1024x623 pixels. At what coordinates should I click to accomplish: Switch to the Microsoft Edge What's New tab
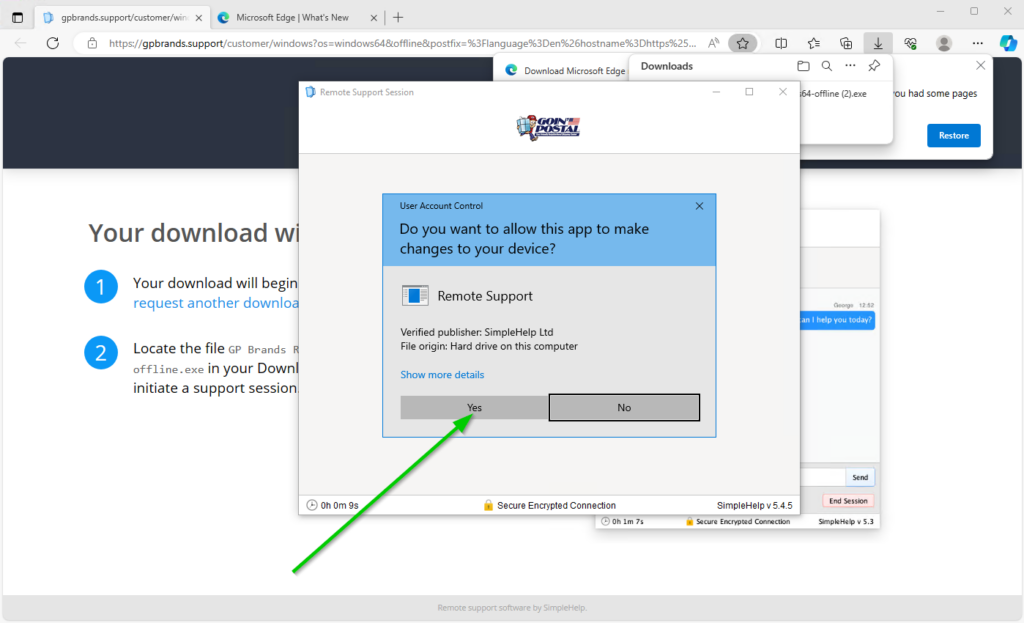295,17
